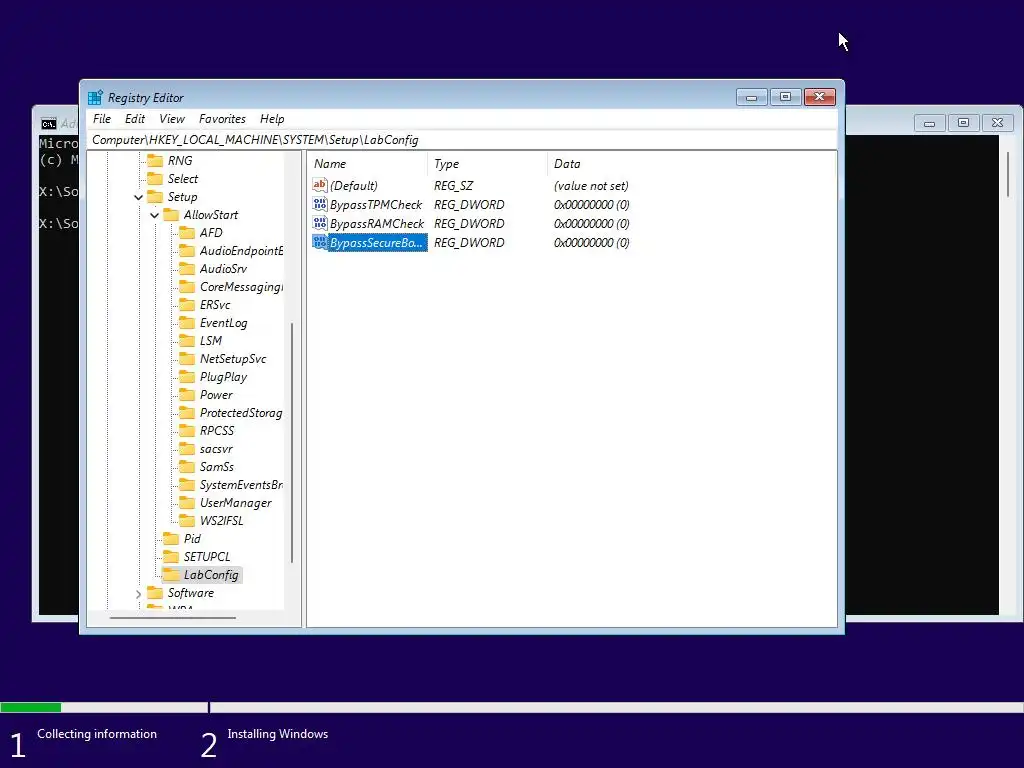Click BypassRAMCheck REG_DWORD type cell
This screenshot has width=1024, height=768.
point(469,223)
